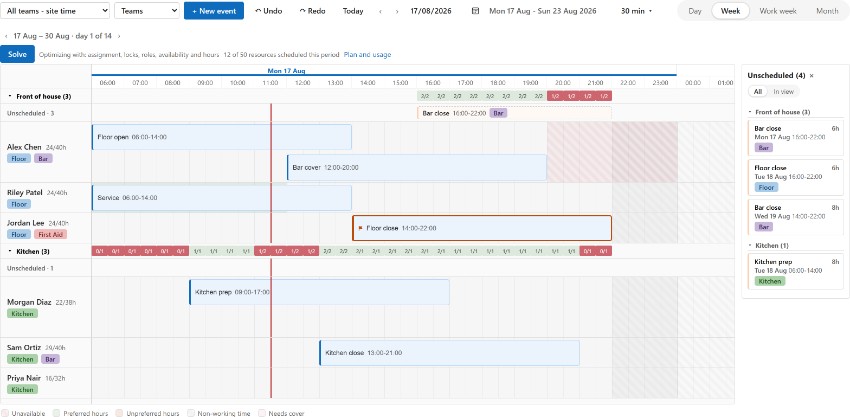Click the Unavailable legend swatch
The image size is (850, 417).
[x=5, y=413]
